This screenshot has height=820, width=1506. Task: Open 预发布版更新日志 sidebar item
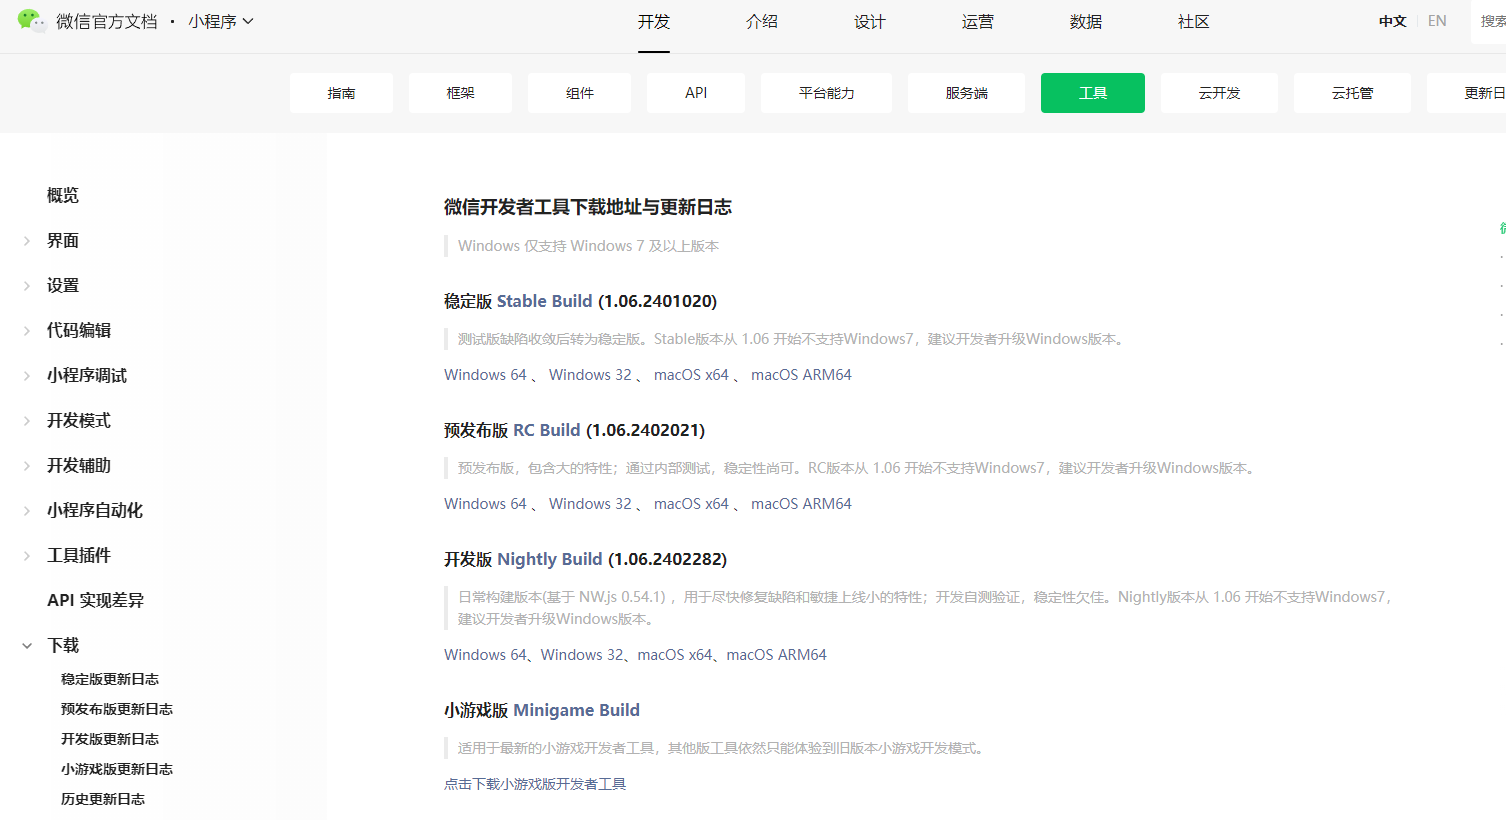[x=117, y=709]
